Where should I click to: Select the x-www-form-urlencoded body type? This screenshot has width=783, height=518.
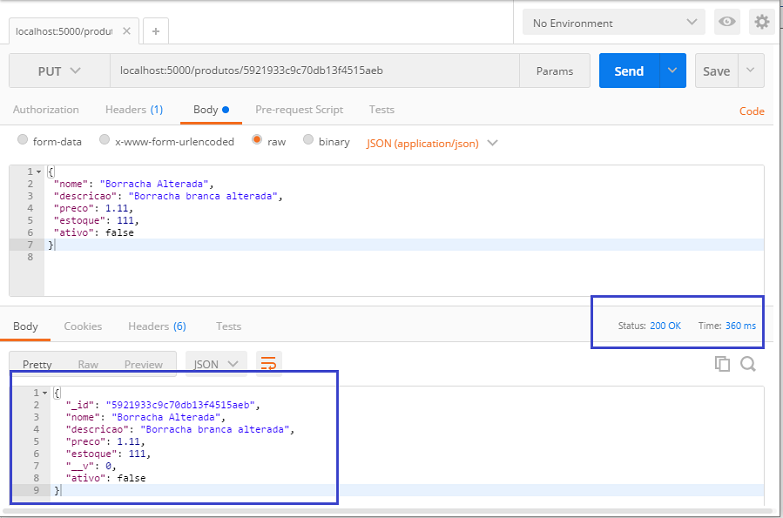coord(104,139)
